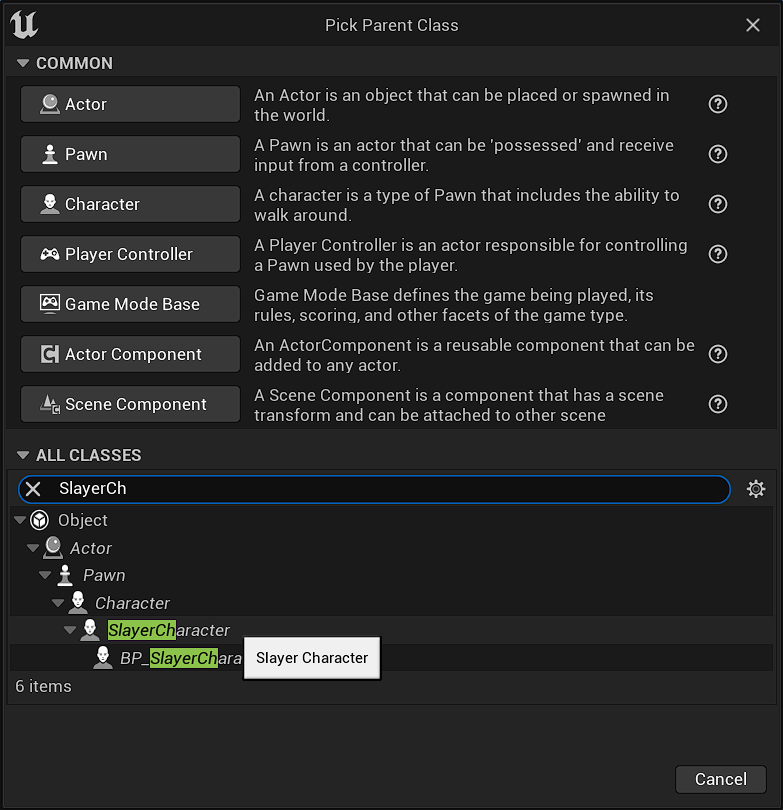Collapse the COMMON section
Viewport: 783px width, 810px height.
tap(23, 63)
